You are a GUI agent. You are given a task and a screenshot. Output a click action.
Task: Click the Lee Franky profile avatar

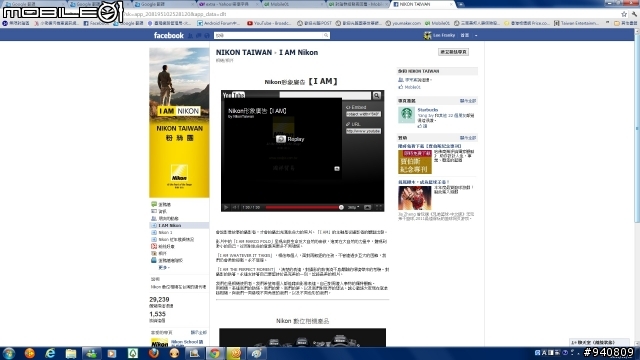(x=427, y=36)
